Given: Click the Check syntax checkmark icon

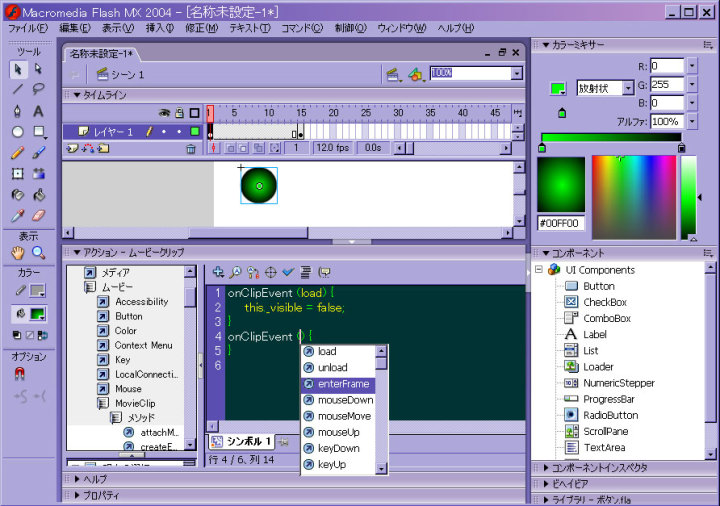Looking at the screenshot, I should 288,272.
